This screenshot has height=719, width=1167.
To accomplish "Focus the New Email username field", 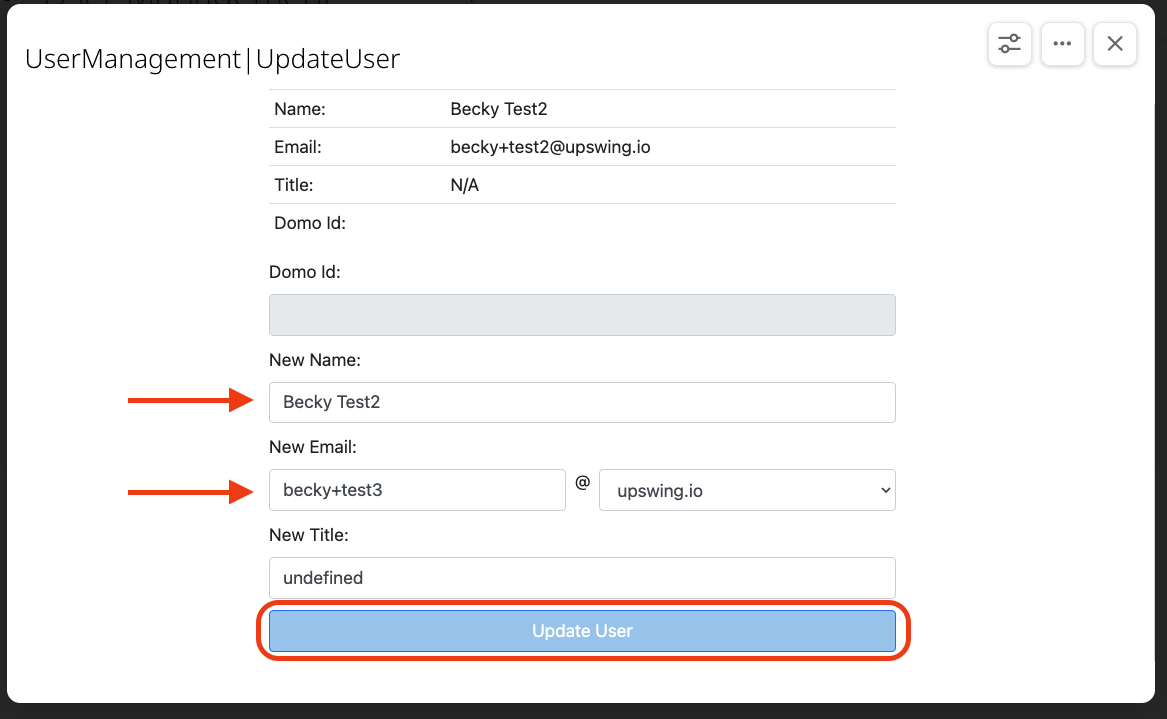I will (417, 490).
